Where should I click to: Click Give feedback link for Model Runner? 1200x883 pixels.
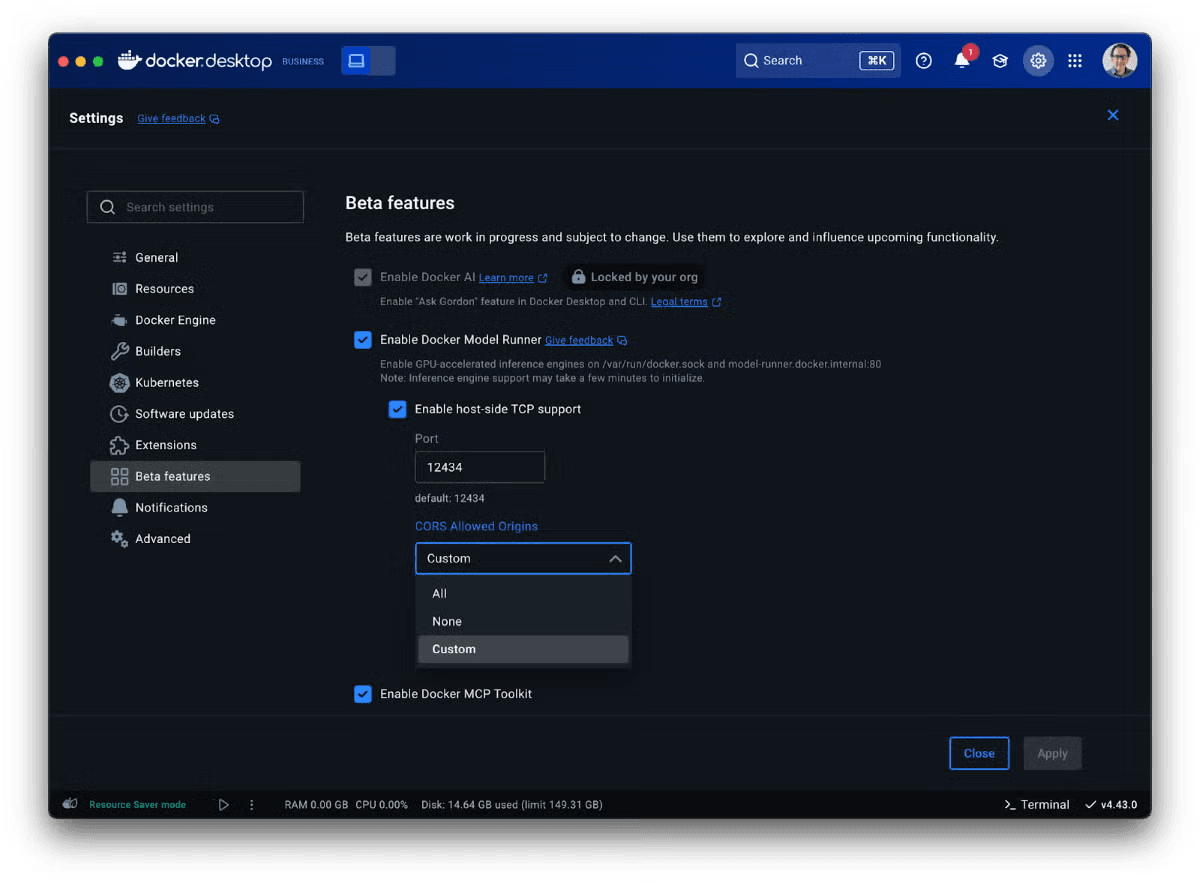tap(579, 341)
